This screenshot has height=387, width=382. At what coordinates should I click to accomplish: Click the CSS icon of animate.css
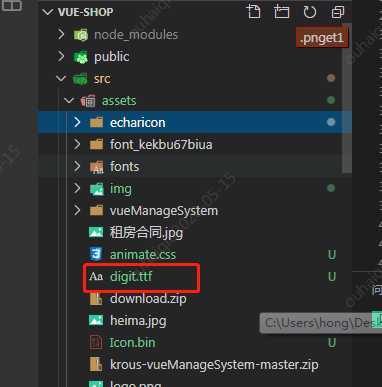[x=96, y=254]
